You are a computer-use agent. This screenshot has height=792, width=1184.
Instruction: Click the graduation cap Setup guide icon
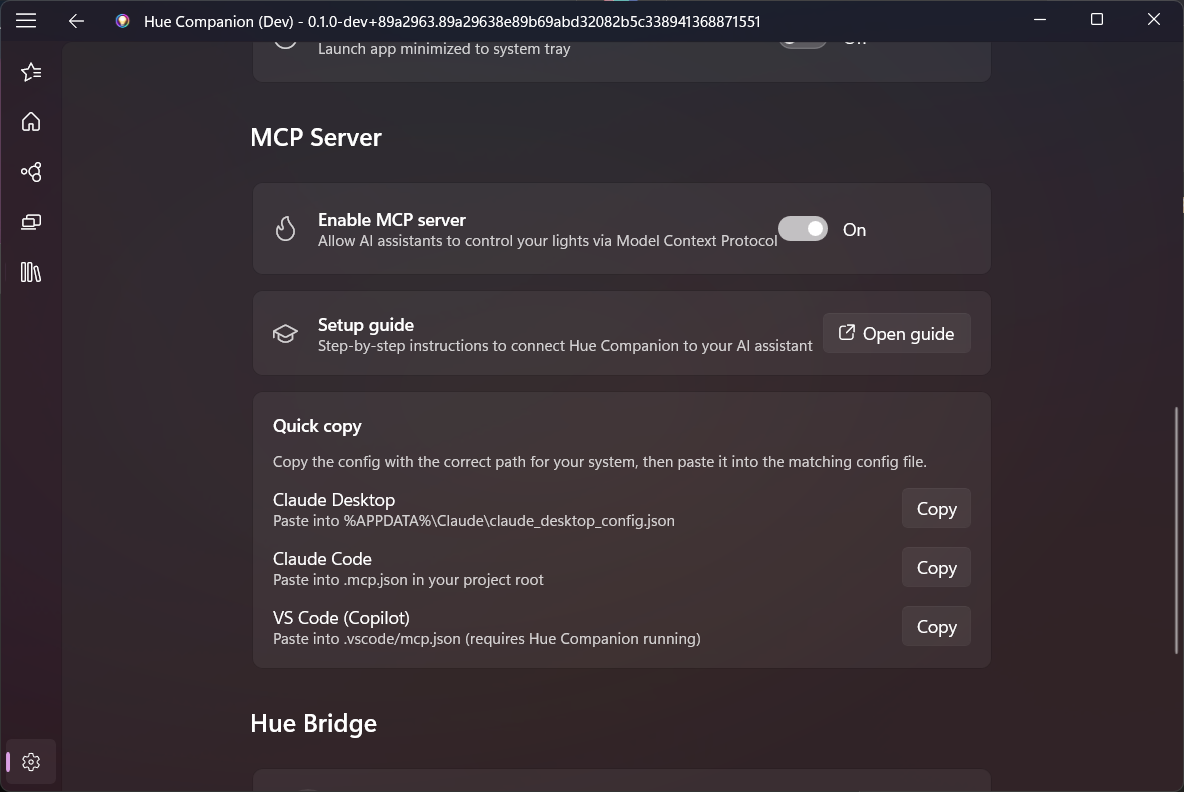[x=285, y=334]
